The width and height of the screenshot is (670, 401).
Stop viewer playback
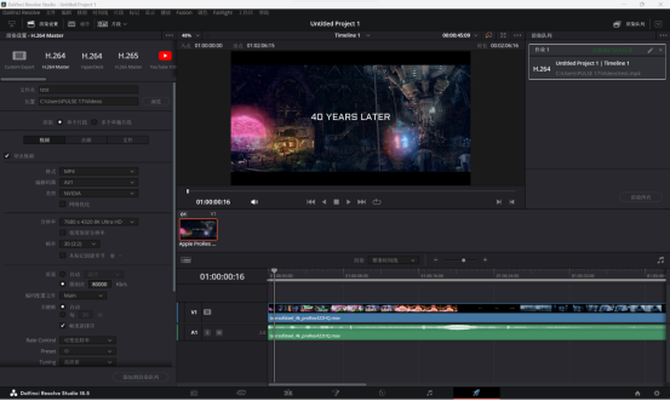tap(336, 202)
